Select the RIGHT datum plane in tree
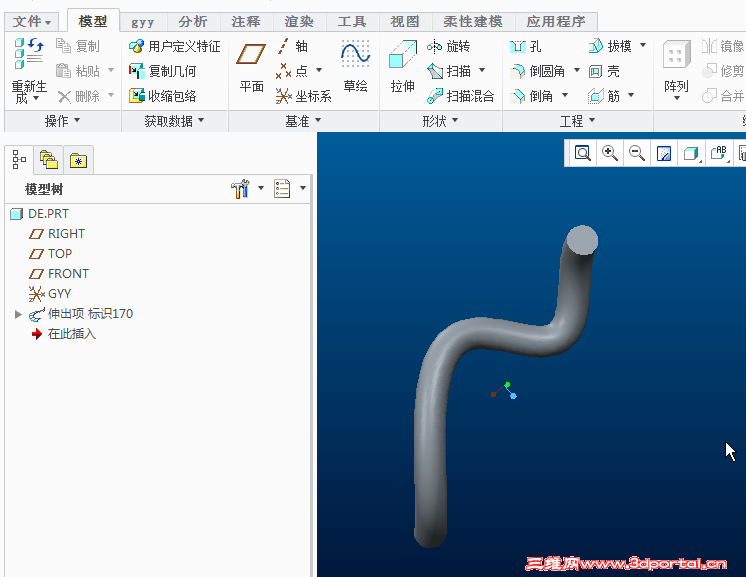Image resolution: width=746 pixels, height=577 pixels. coord(57,234)
